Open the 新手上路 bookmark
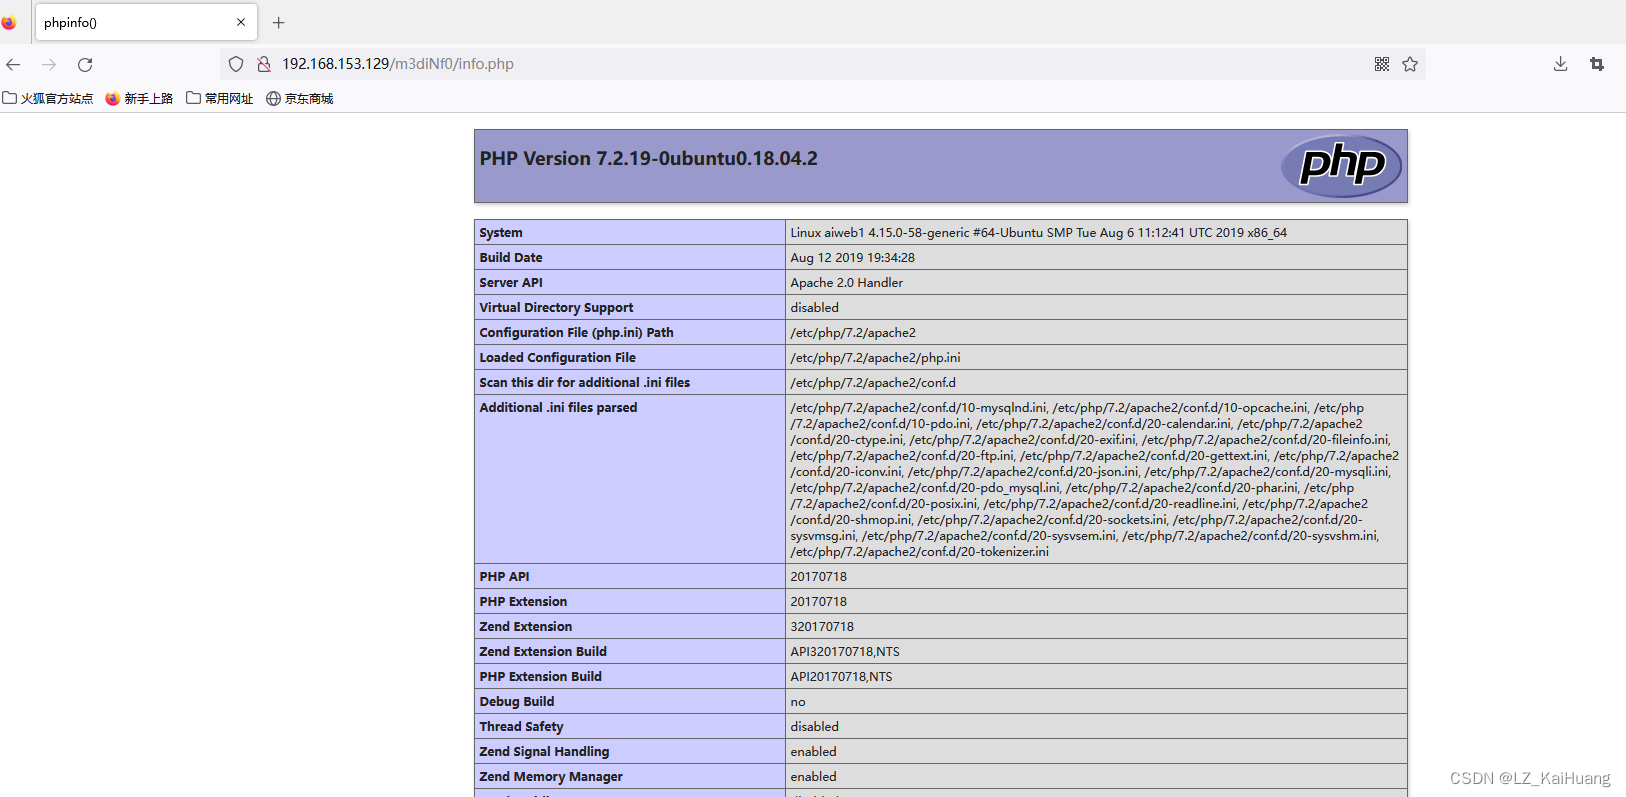Image resolution: width=1626 pixels, height=797 pixels. (139, 98)
